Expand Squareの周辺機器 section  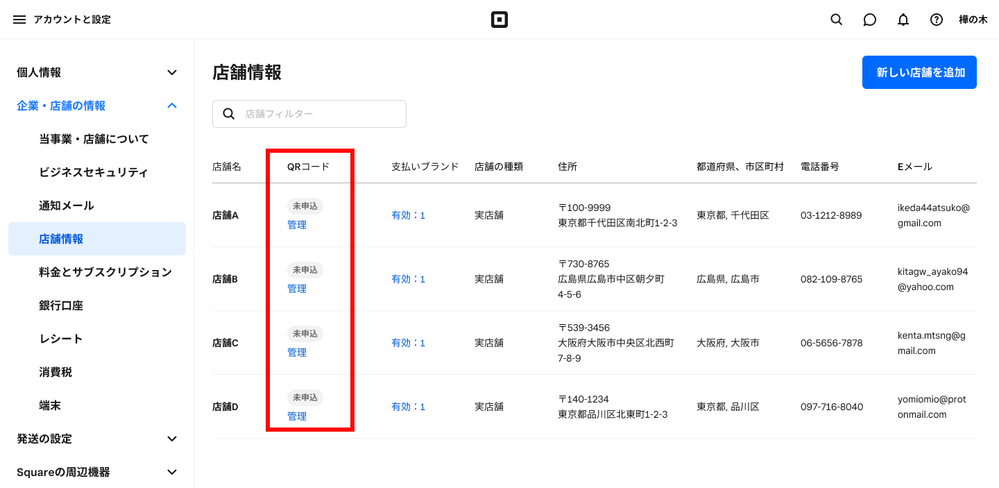click(97, 472)
